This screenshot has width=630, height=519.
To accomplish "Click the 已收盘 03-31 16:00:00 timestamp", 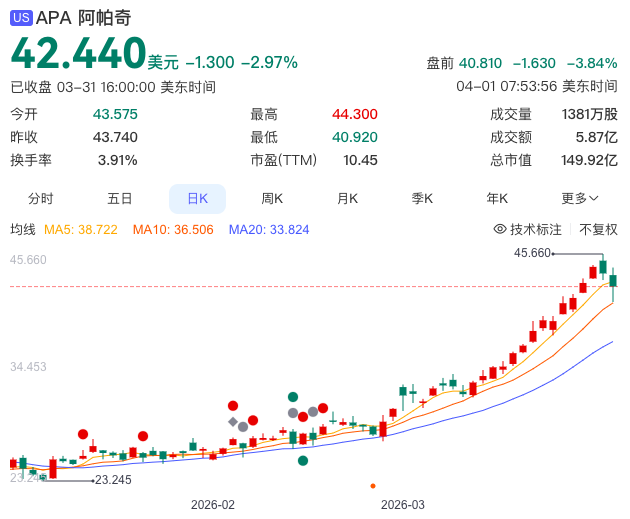I will coord(113,87).
